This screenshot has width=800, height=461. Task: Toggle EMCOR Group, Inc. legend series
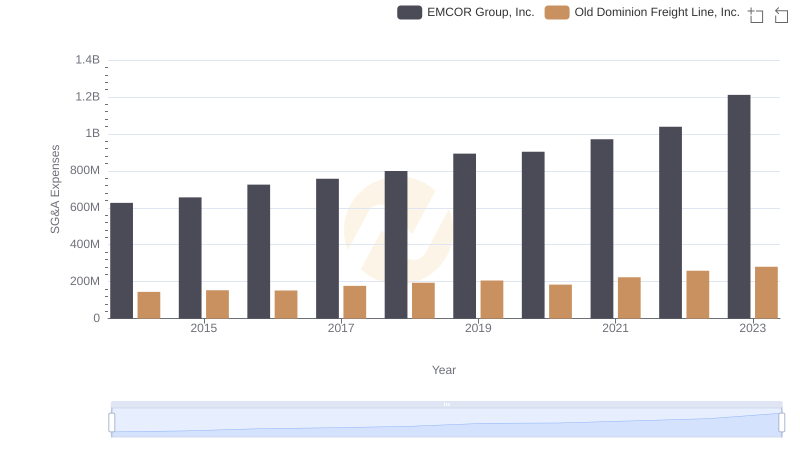click(466, 12)
